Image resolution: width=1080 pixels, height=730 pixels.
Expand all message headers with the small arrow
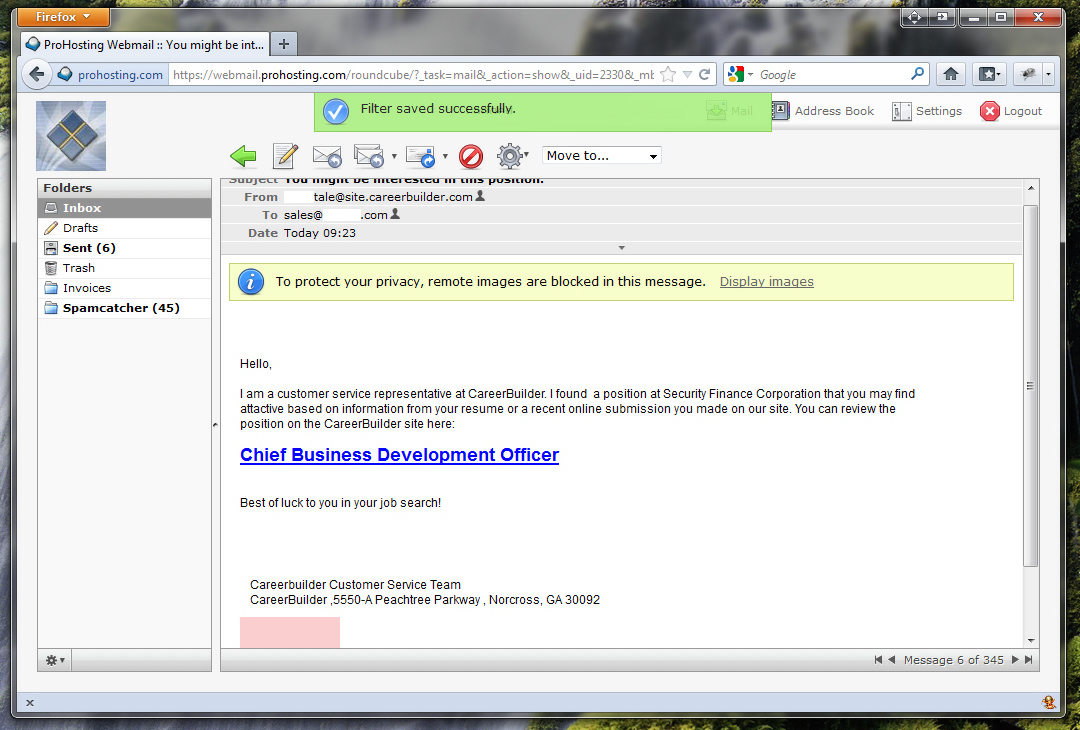pos(621,248)
